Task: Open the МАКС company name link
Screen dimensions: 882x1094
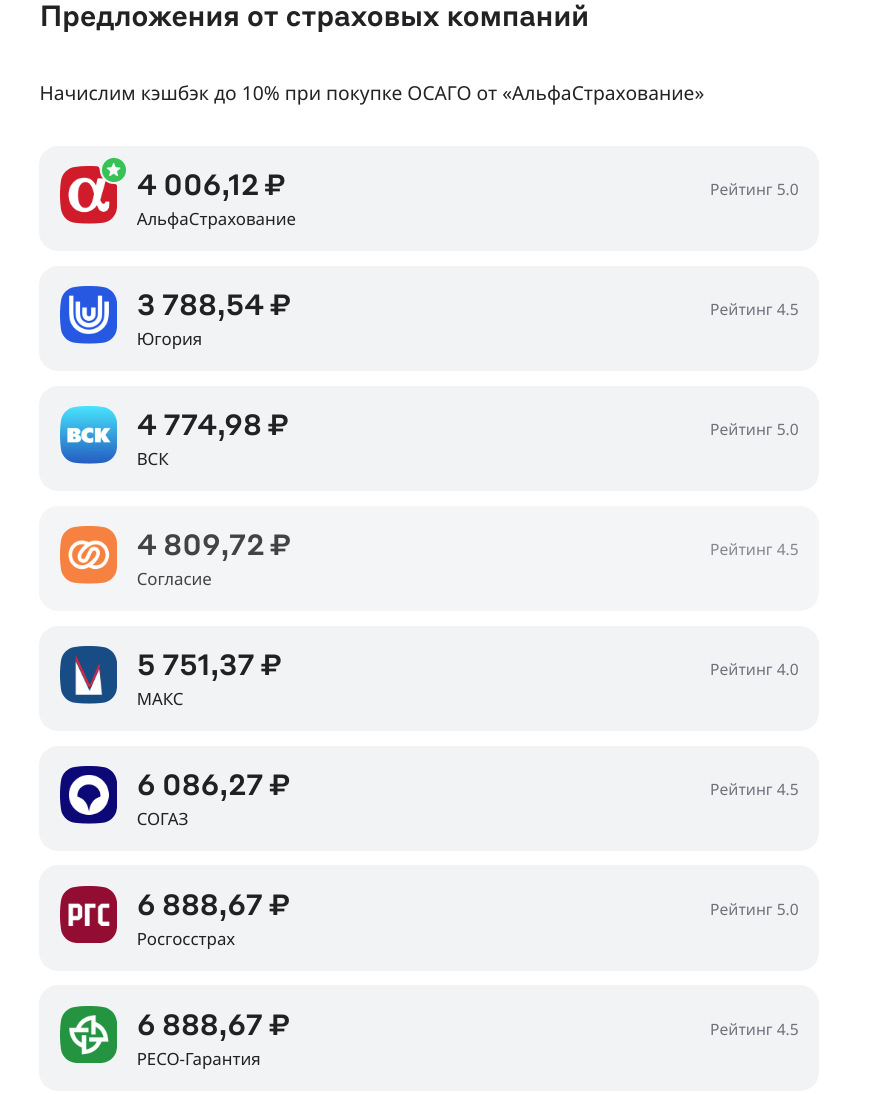Action: 160,699
